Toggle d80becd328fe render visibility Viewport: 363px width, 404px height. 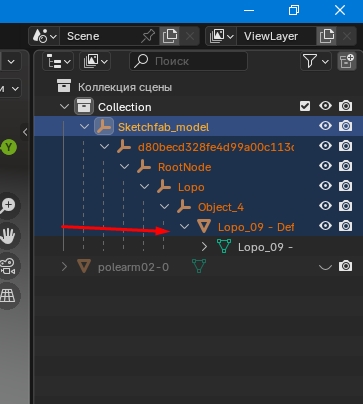click(x=345, y=146)
